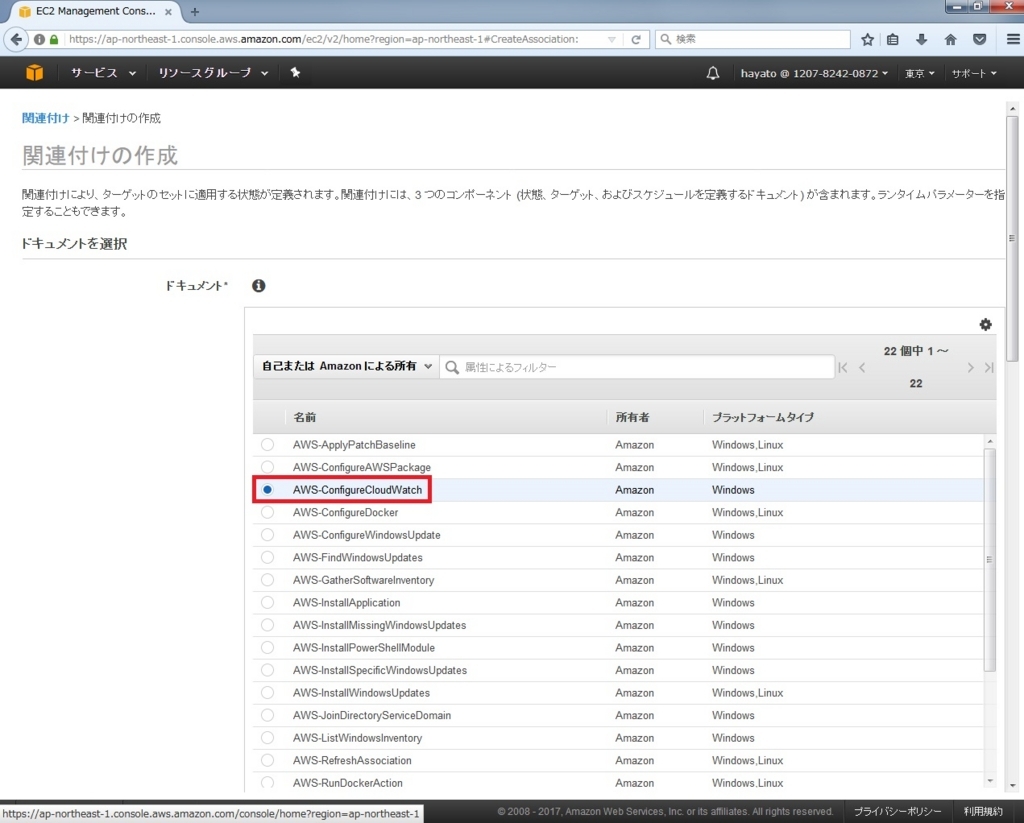Select AWS-InstallPowerShellModule radio button
Viewport: 1024px width, 823px height.
(267, 647)
